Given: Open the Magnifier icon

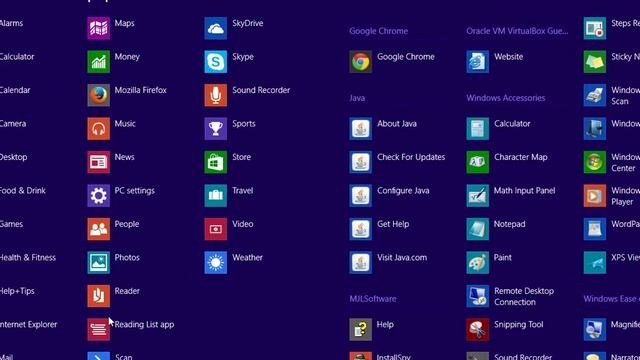Looking at the screenshot, I should (x=595, y=329).
